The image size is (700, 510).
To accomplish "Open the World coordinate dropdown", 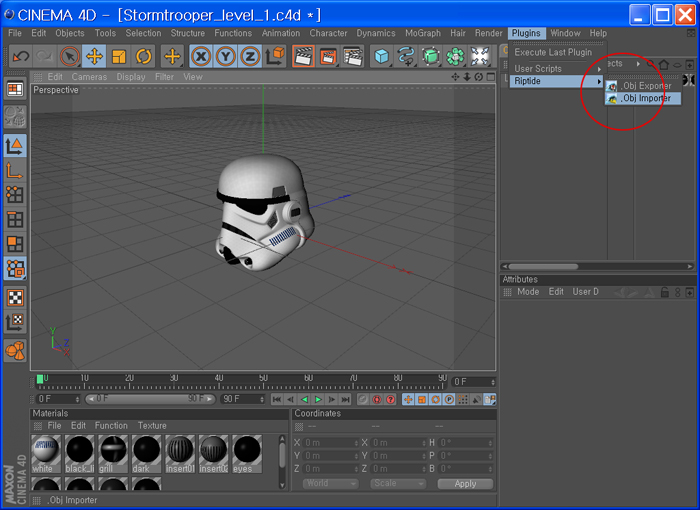I will point(331,483).
